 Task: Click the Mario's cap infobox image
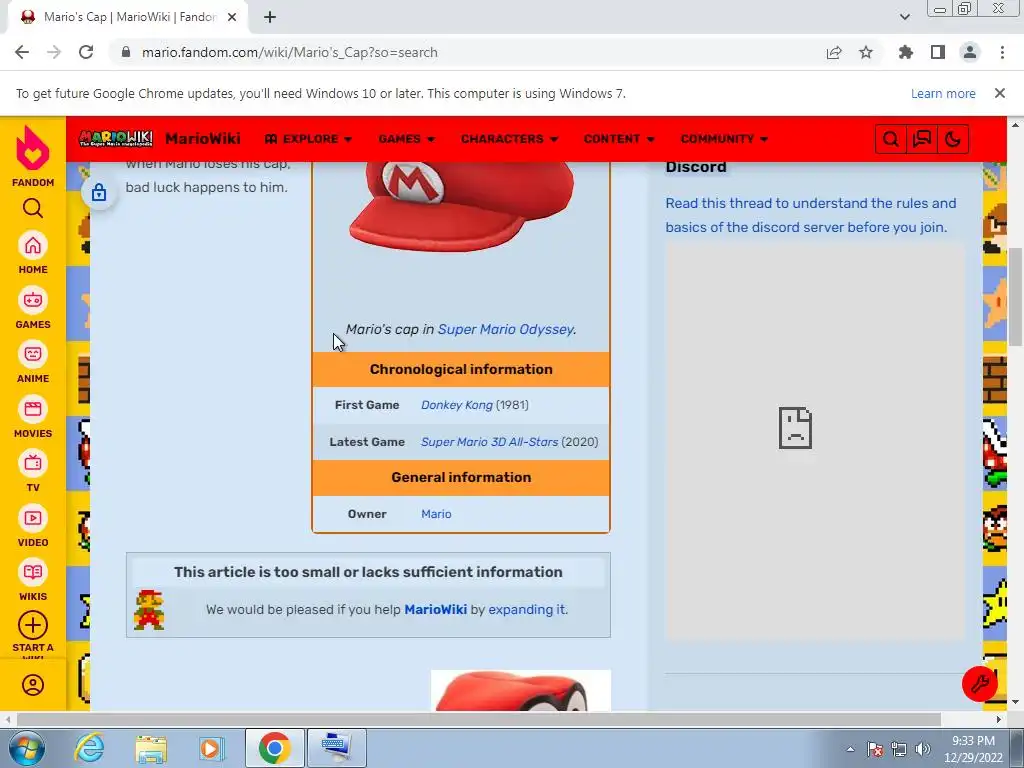[461, 205]
